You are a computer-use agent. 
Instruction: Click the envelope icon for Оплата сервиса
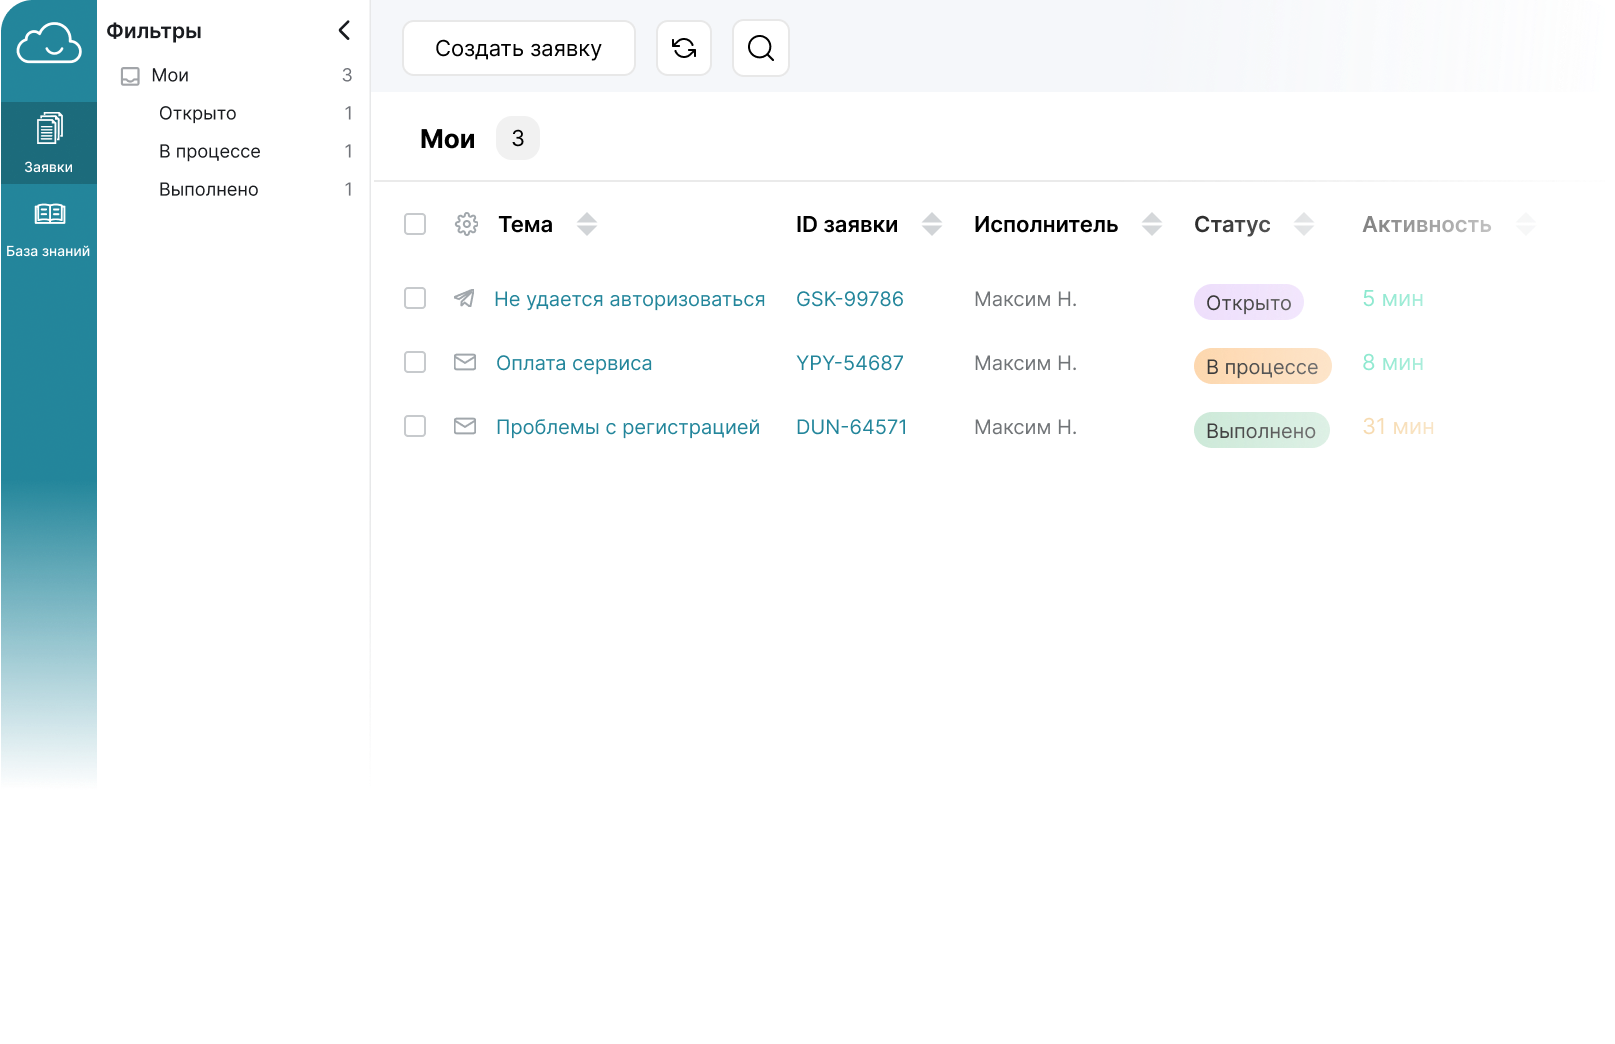click(x=465, y=362)
